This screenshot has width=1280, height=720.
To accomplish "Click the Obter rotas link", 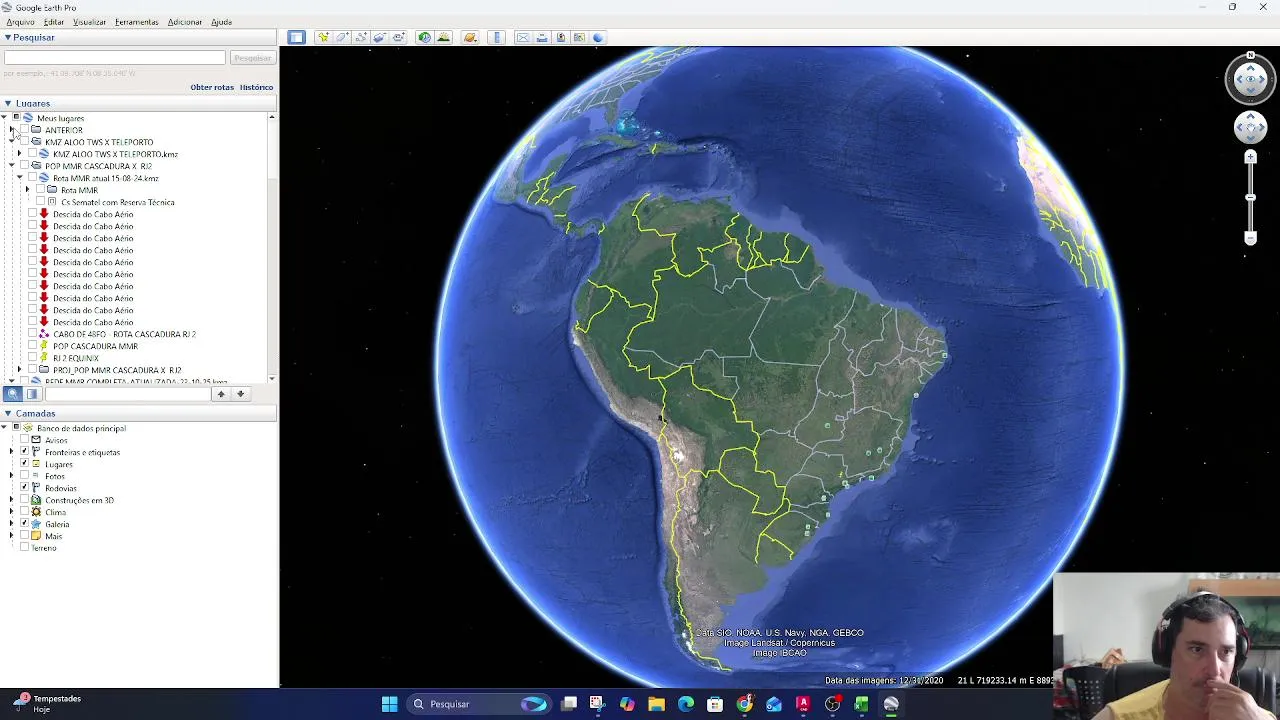I will click(212, 87).
